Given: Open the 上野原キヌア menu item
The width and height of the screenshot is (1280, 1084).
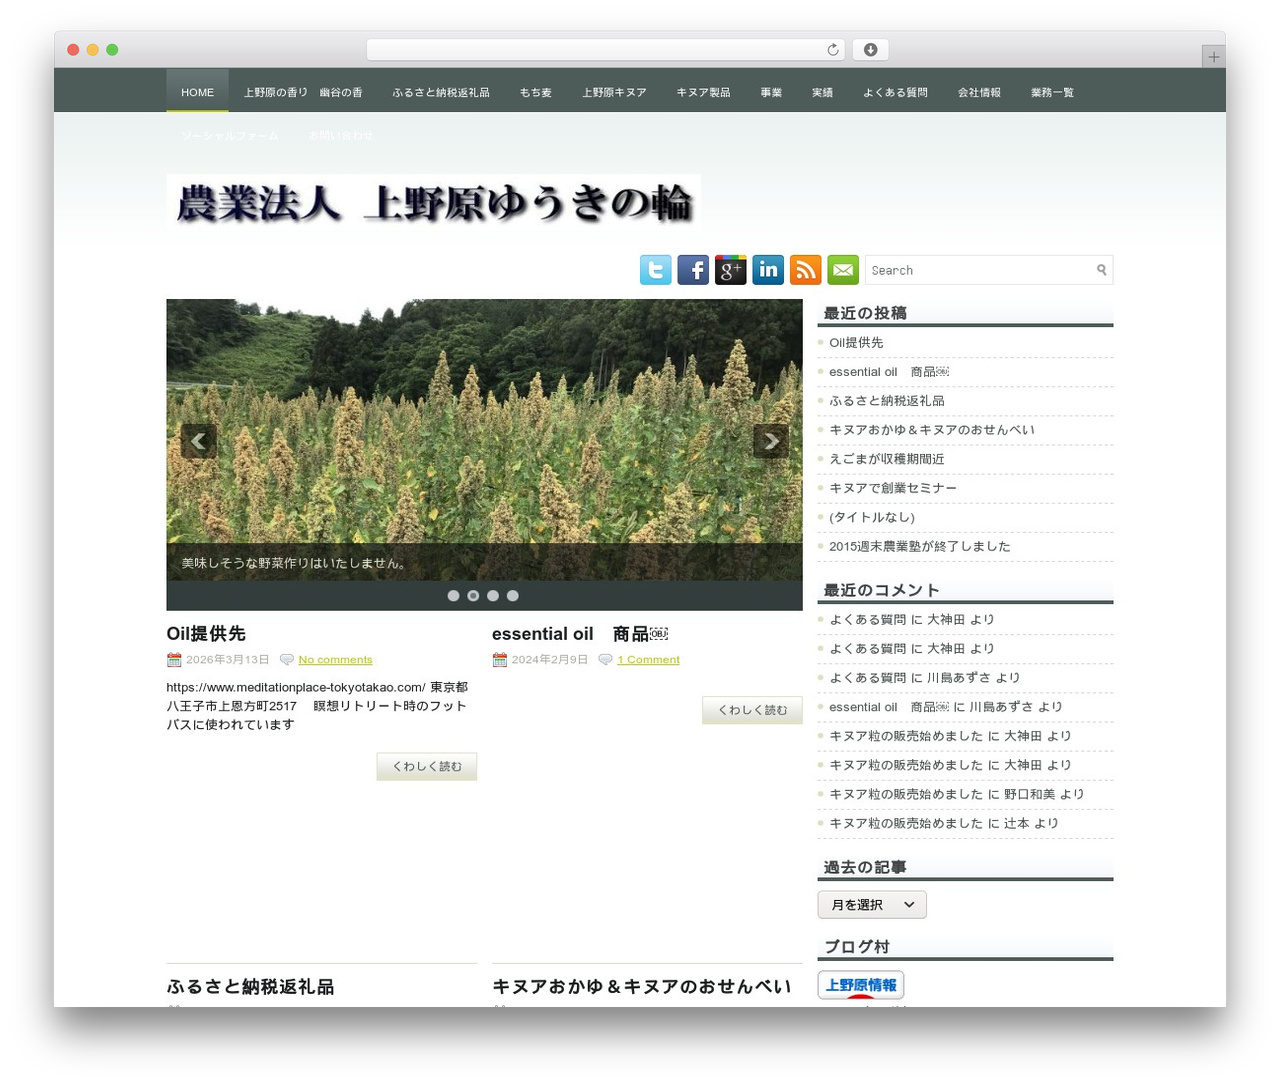Looking at the screenshot, I should pos(615,92).
